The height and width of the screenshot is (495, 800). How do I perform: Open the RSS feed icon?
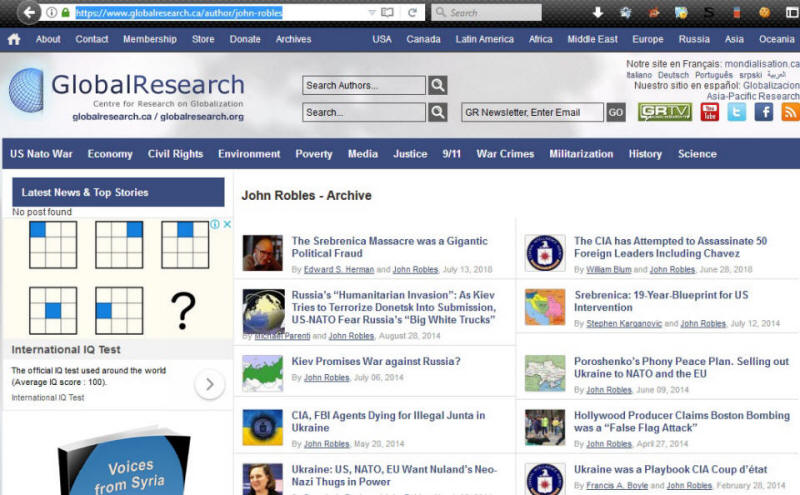[x=789, y=112]
